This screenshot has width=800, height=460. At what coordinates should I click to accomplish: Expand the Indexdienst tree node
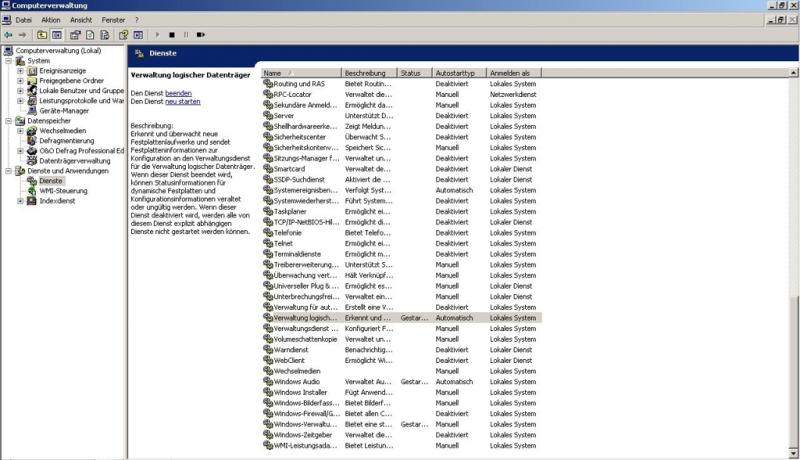pos(20,201)
